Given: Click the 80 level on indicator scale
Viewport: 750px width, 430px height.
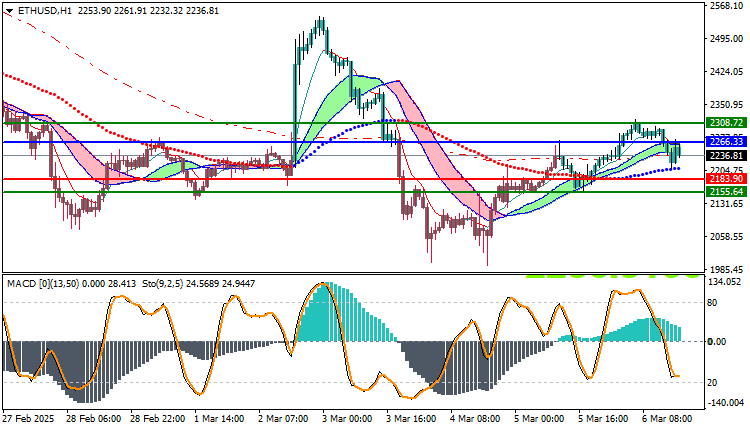Looking at the screenshot, I should tap(712, 303).
